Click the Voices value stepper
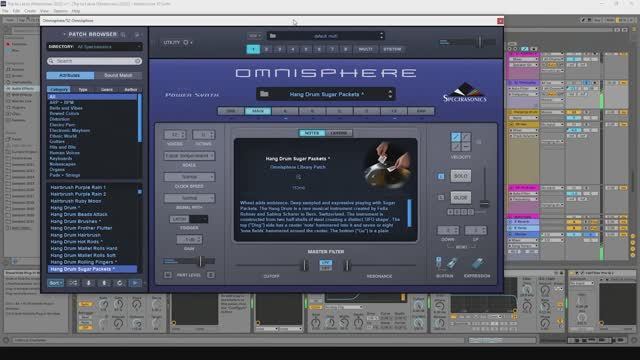The width and height of the screenshot is (640, 360). coord(175,135)
